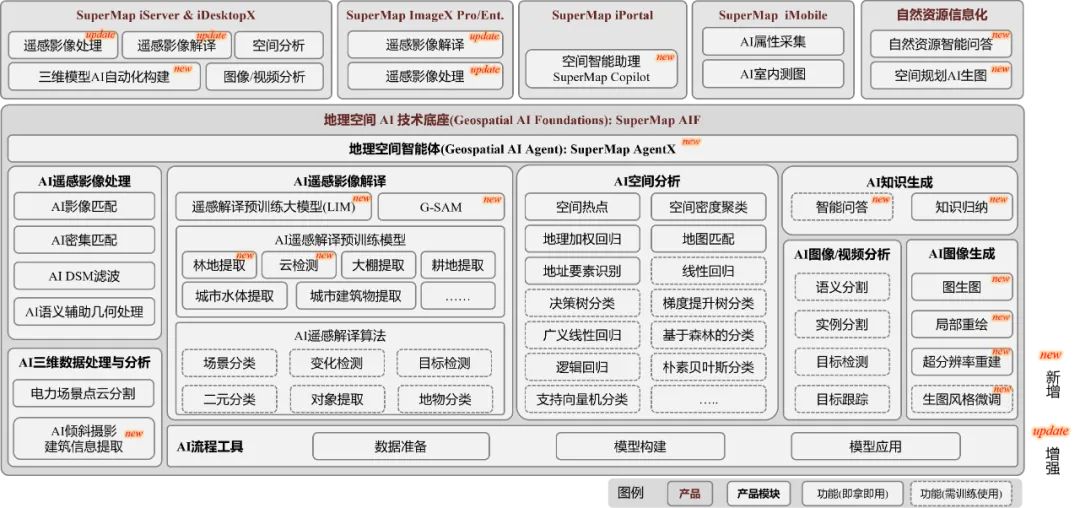The width and height of the screenshot is (1080, 508).
Task: Click the AI DSM滤波 box
Action: click(x=84, y=275)
